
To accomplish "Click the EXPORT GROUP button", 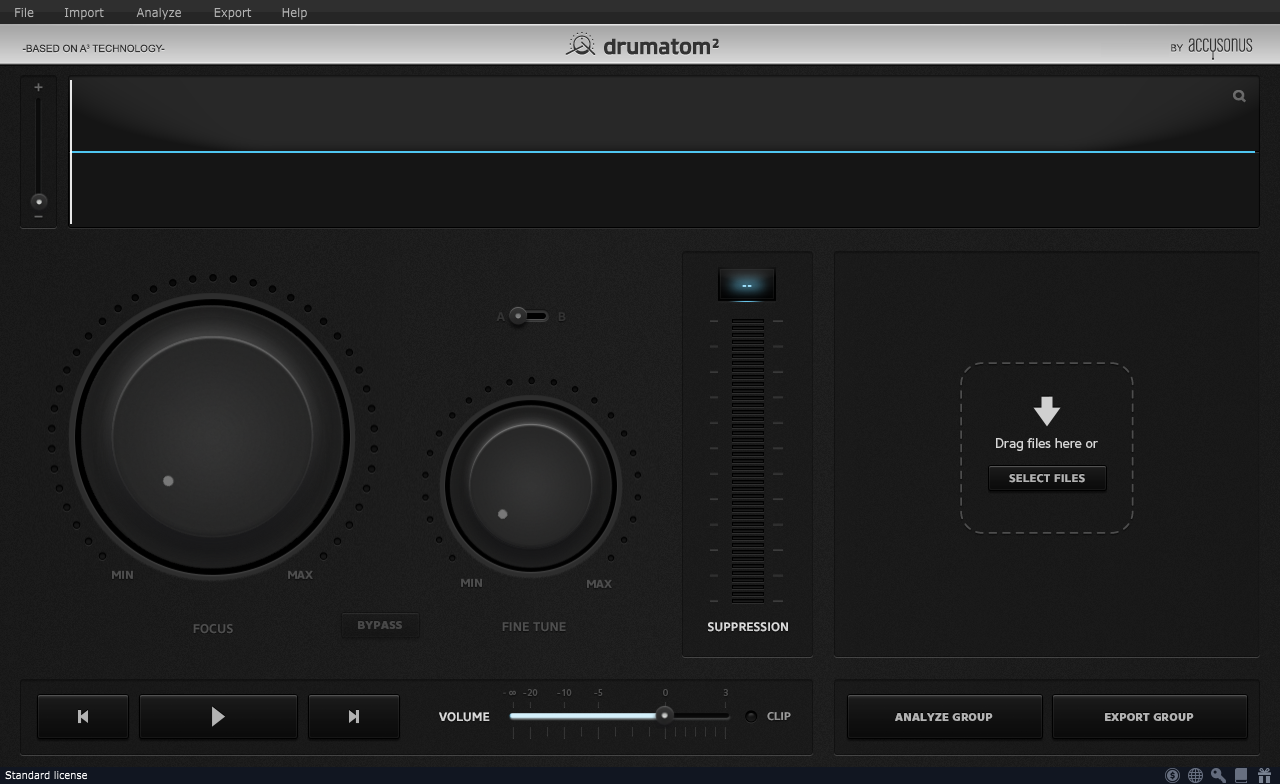I will [x=1149, y=716].
